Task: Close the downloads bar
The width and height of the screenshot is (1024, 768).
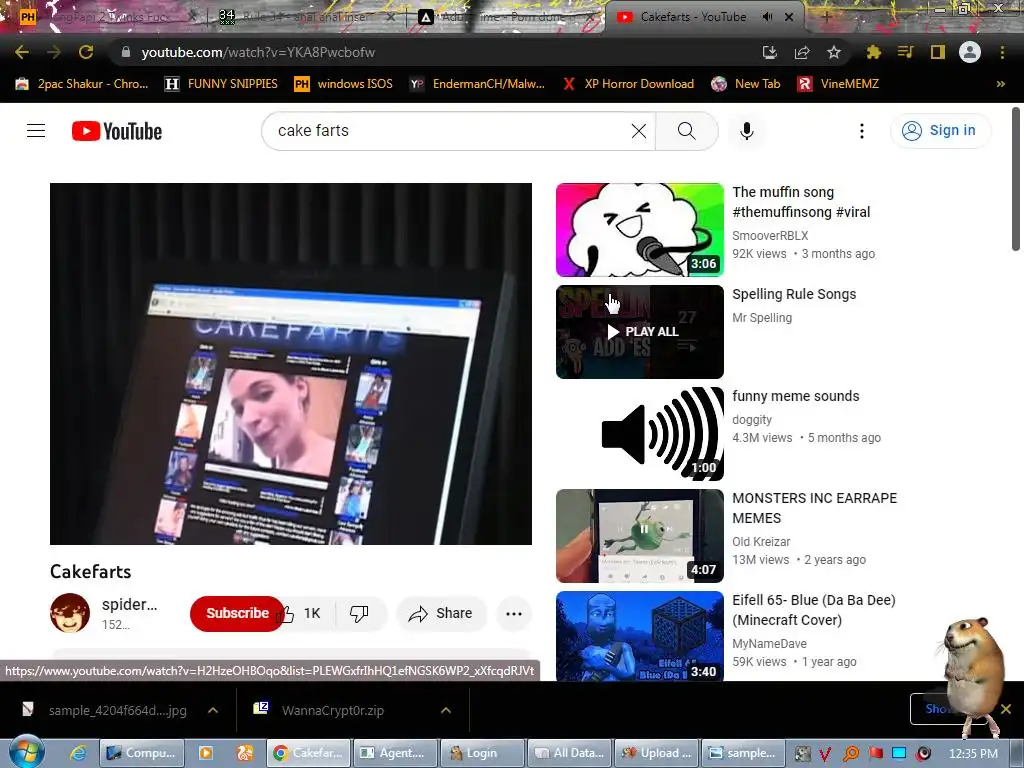Action: click(x=1006, y=709)
